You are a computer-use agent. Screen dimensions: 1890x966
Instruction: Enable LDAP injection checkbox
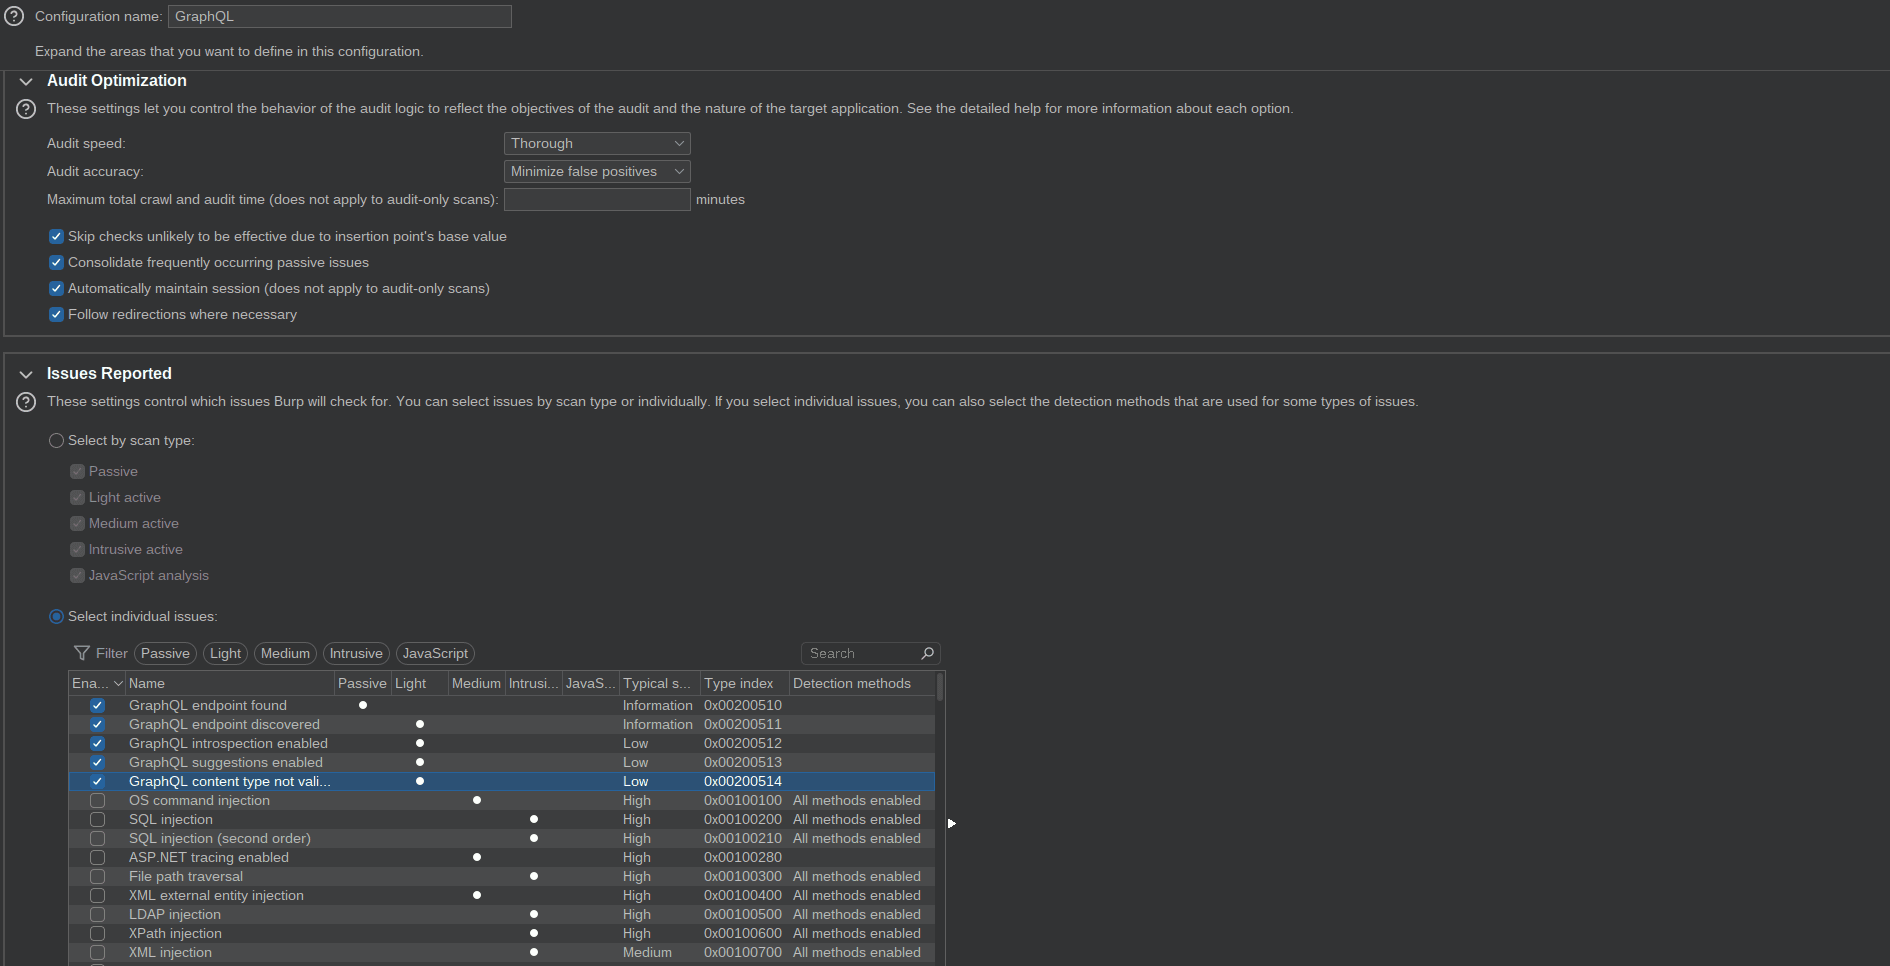[x=97, y=915]
